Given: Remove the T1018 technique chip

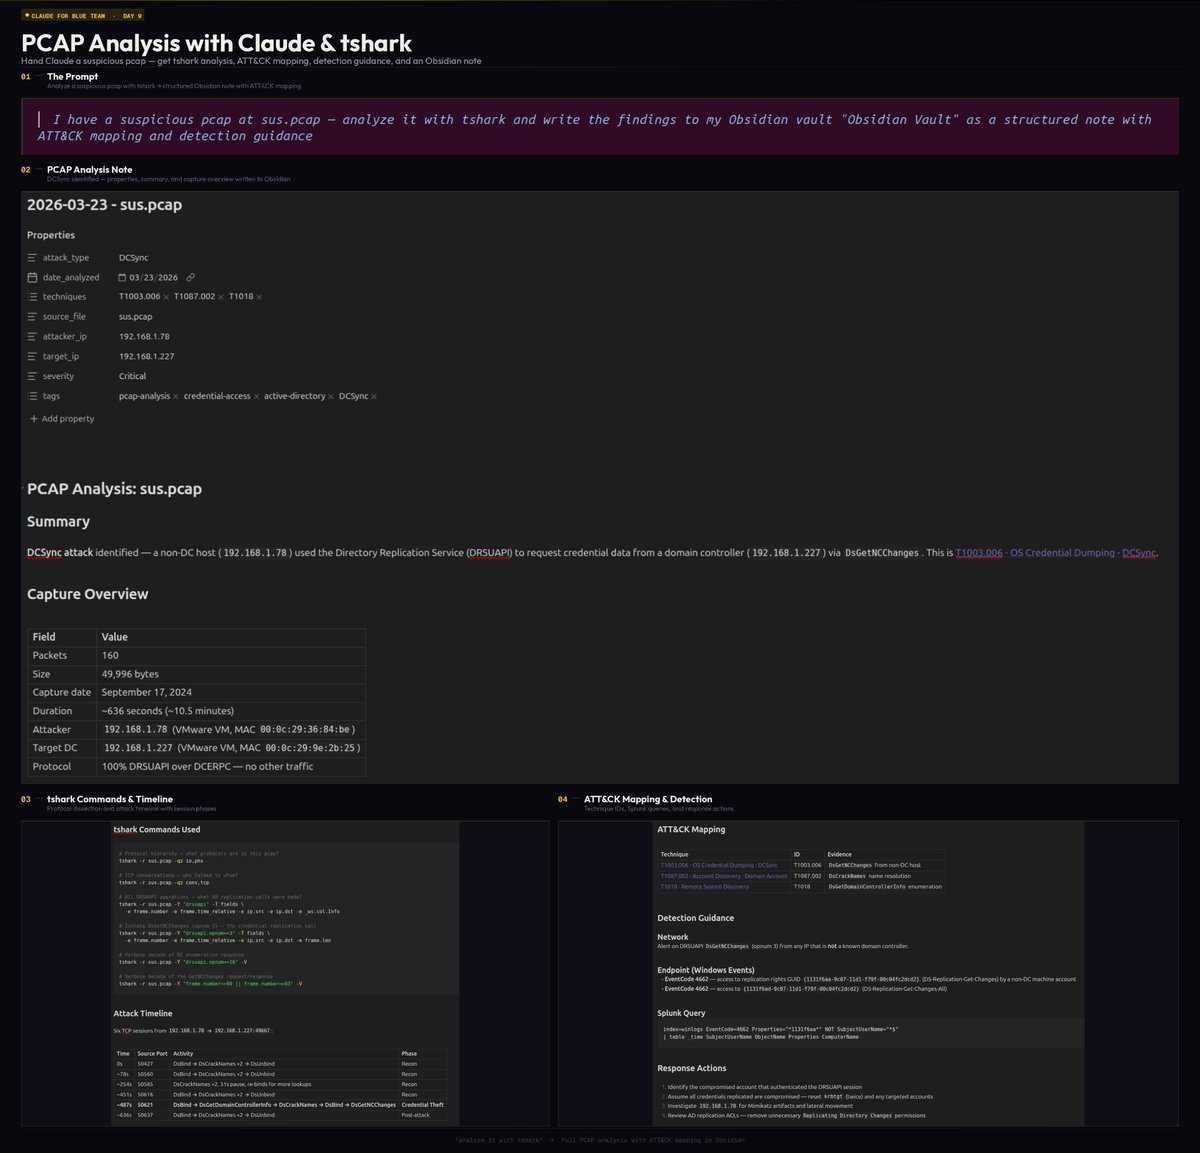Looking at the screenshot, I should [x=260, y=297].
